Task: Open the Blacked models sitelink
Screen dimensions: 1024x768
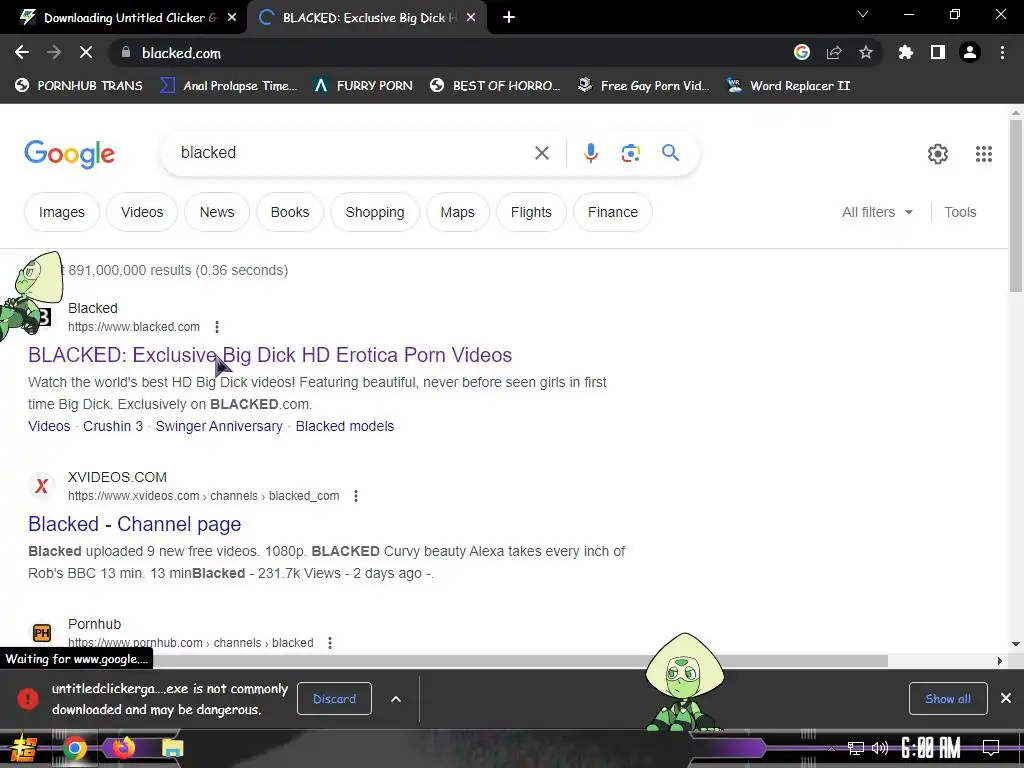Action: (345, 426)
